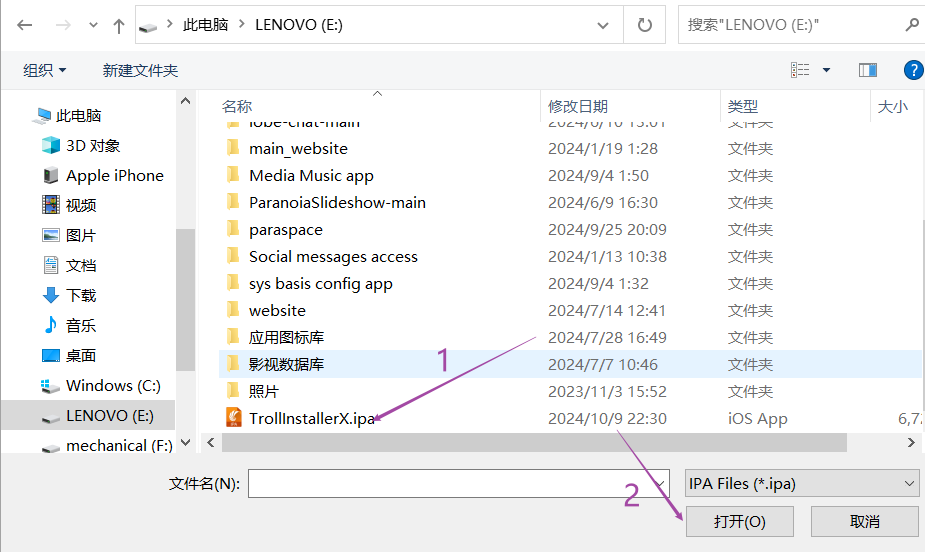Click the TrollInstallerX.ipa file icon

(233, 418)
